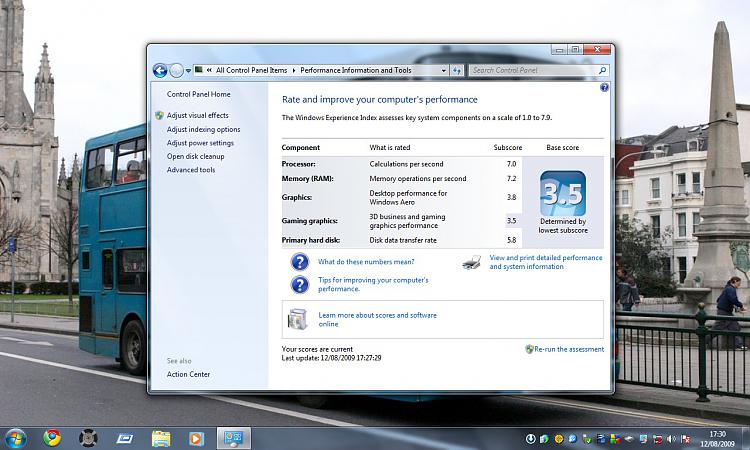Click the yellow round tray icon
Viewport: 750px width, 450px height.
click(x=558, y=439)
